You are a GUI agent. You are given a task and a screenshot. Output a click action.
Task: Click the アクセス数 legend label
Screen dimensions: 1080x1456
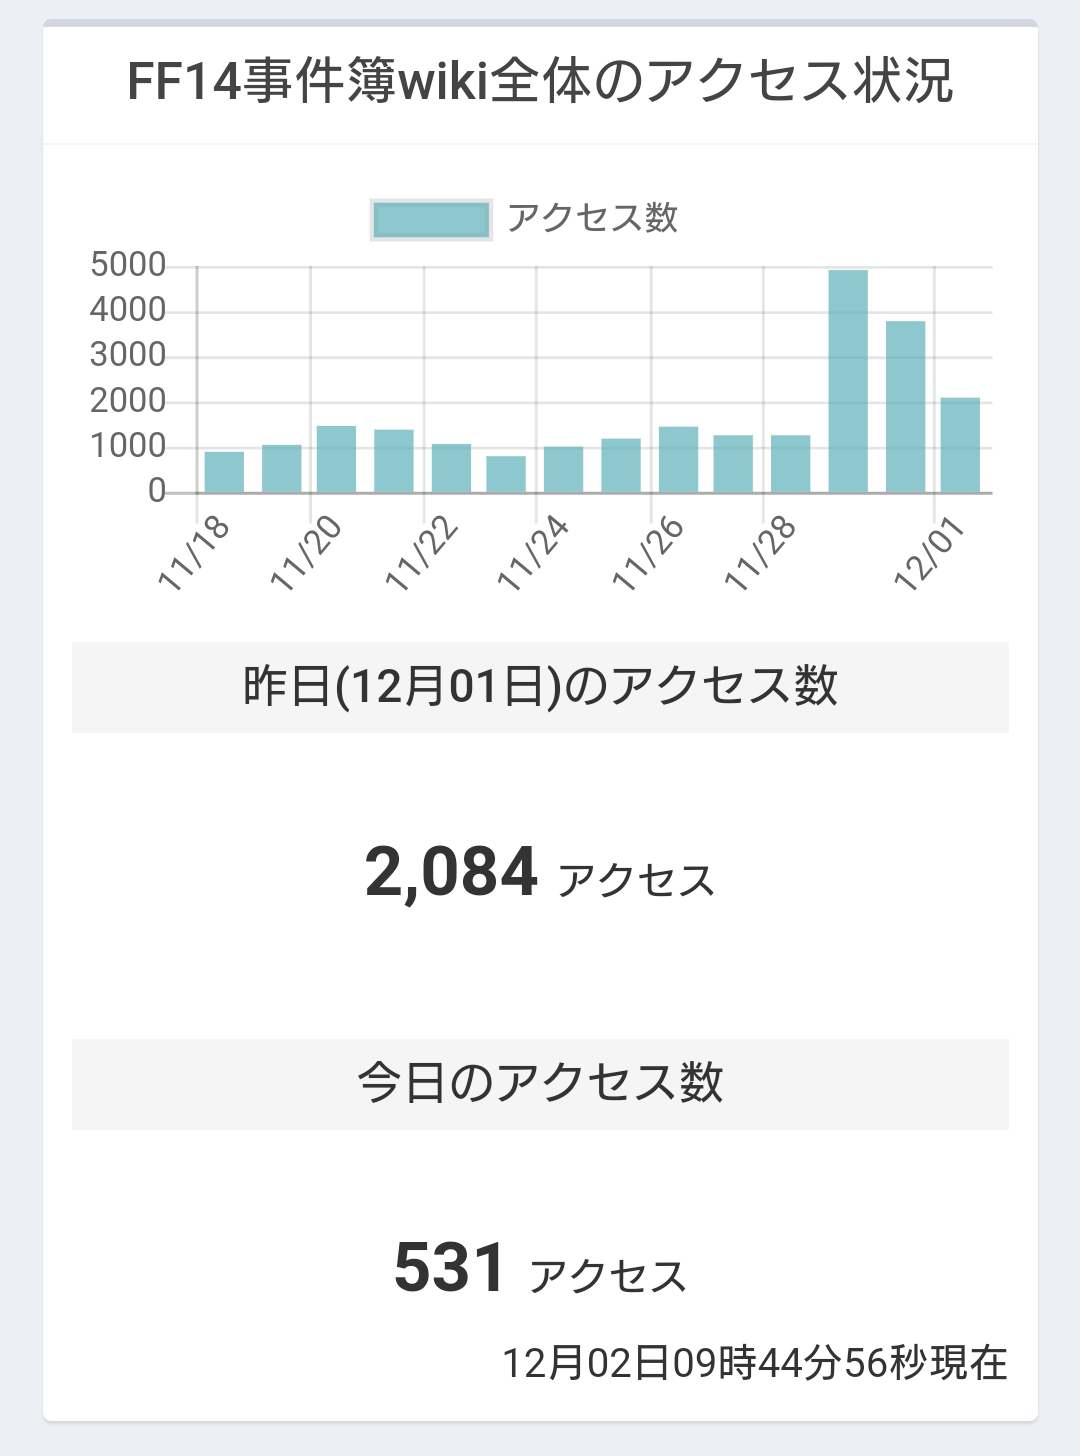(x=592, y=218)
